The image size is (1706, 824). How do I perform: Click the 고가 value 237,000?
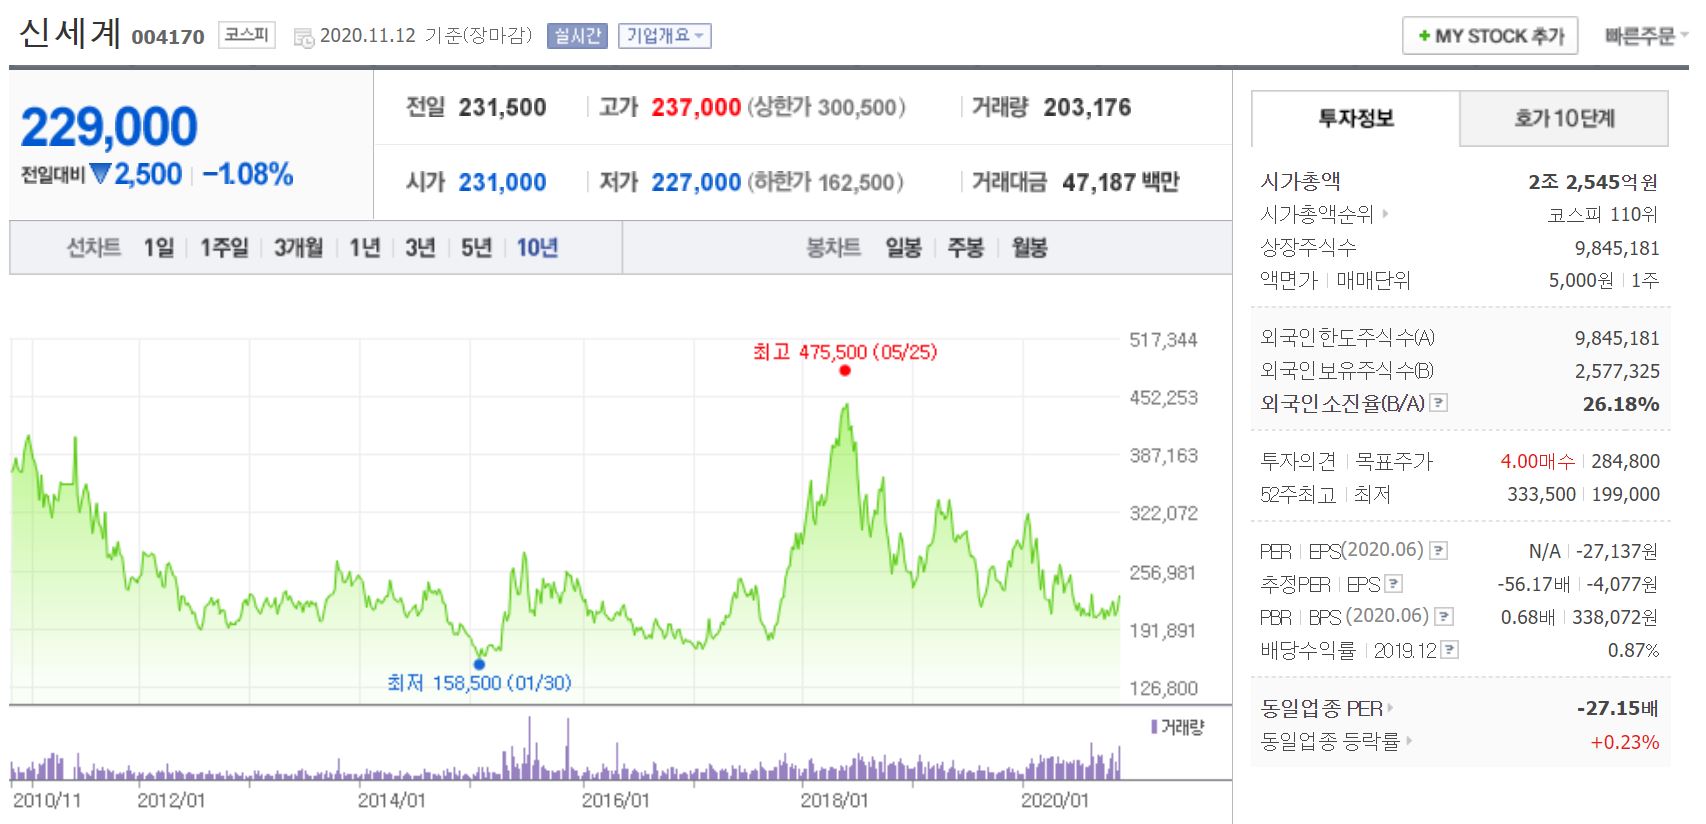tap(696, 108)
